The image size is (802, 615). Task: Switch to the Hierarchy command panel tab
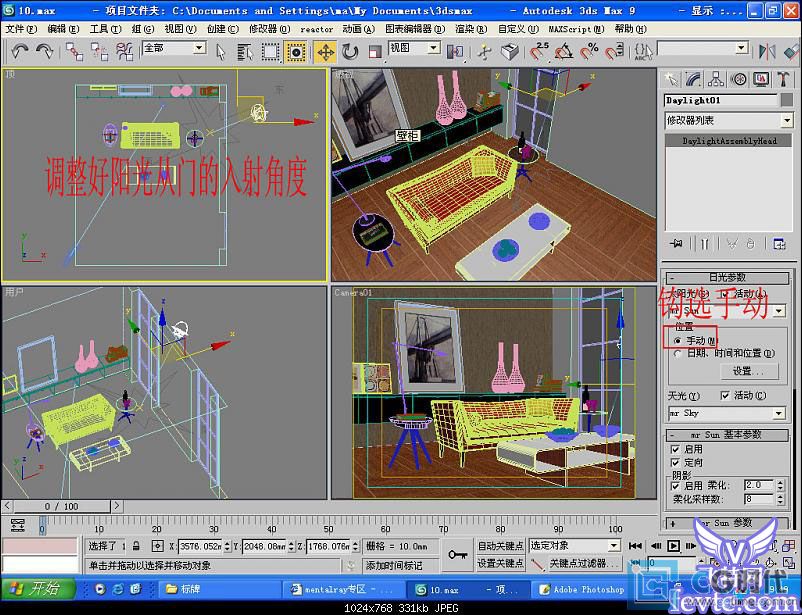point(716,79)
